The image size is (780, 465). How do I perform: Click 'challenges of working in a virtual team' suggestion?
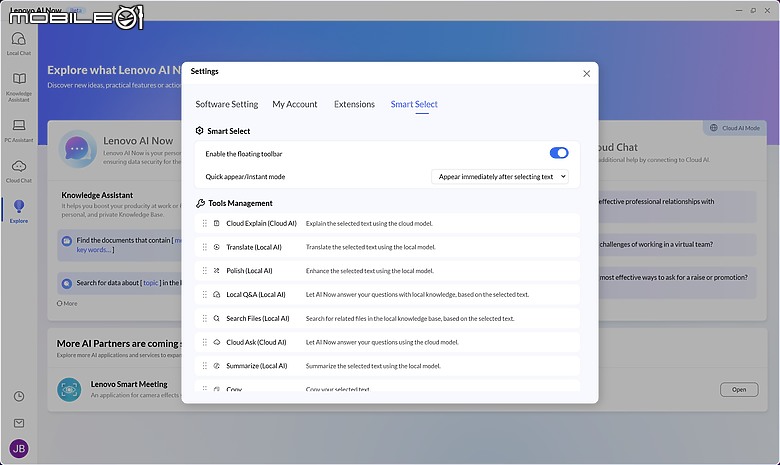coord(677,245)
